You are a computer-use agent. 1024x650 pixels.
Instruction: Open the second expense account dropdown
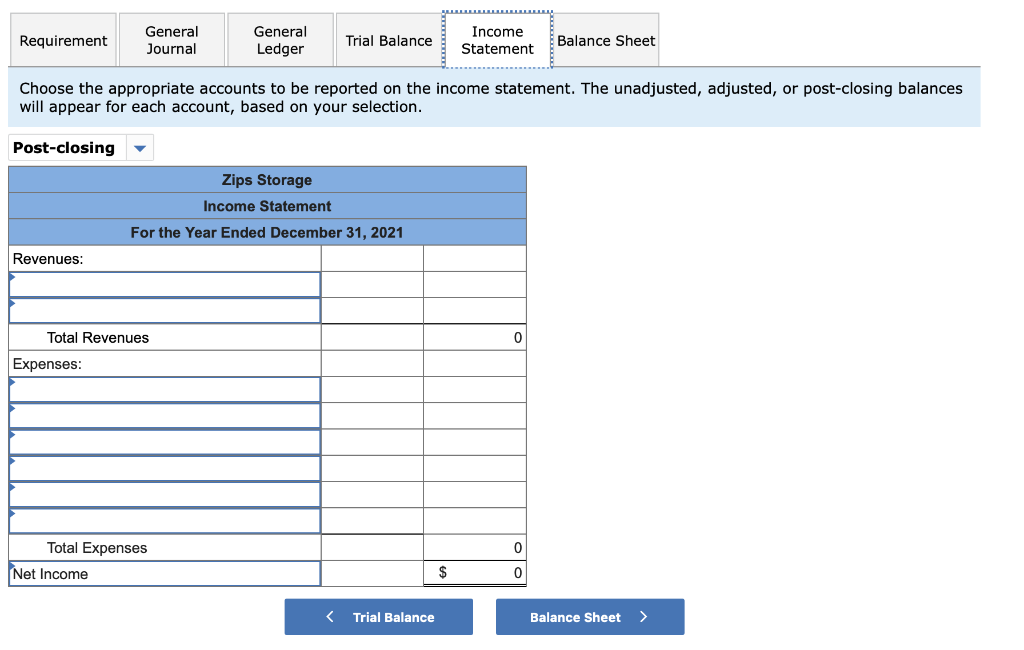coord(165,415)
